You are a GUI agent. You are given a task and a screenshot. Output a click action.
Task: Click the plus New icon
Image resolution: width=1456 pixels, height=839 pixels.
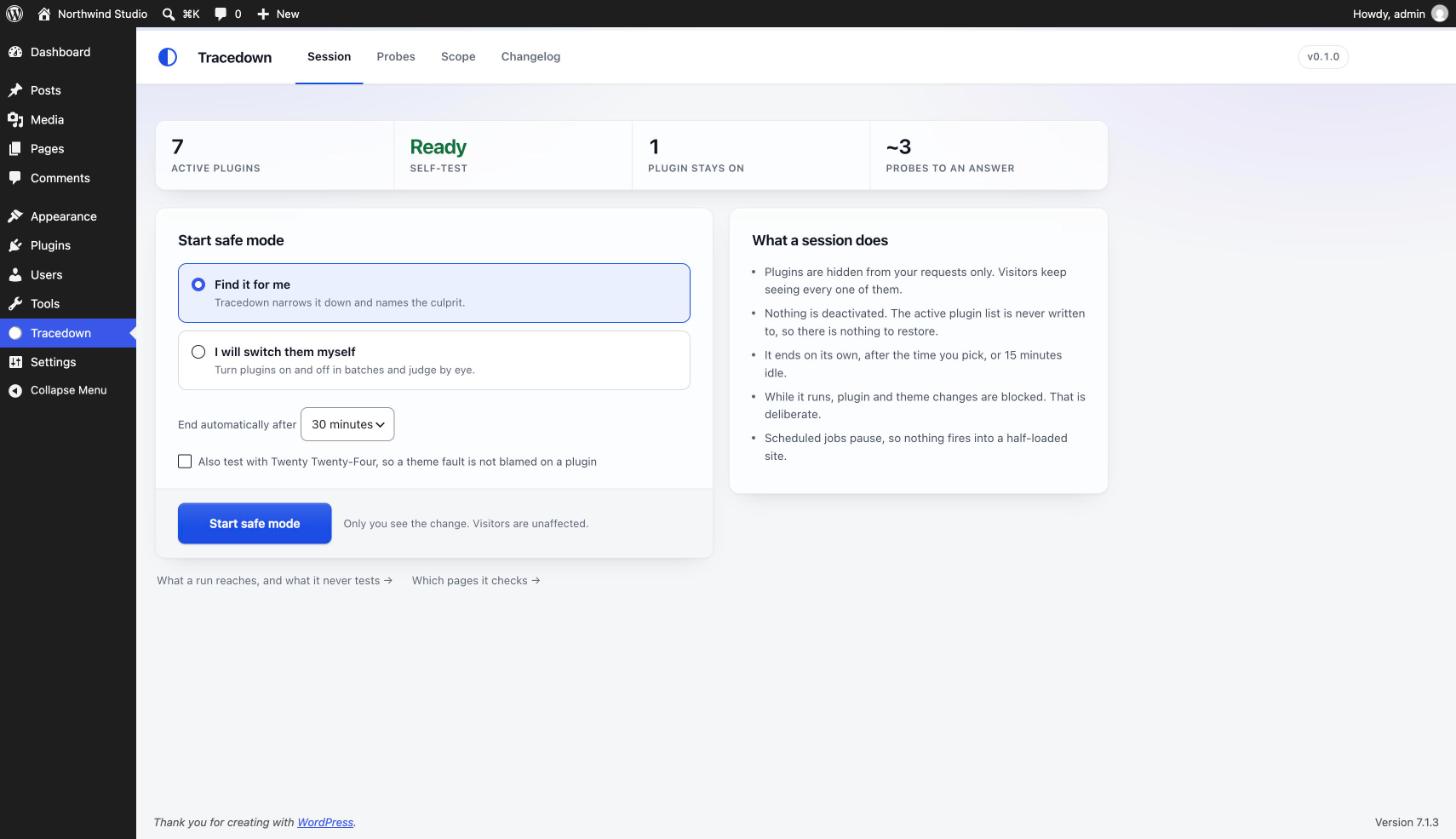coord(263,14)
